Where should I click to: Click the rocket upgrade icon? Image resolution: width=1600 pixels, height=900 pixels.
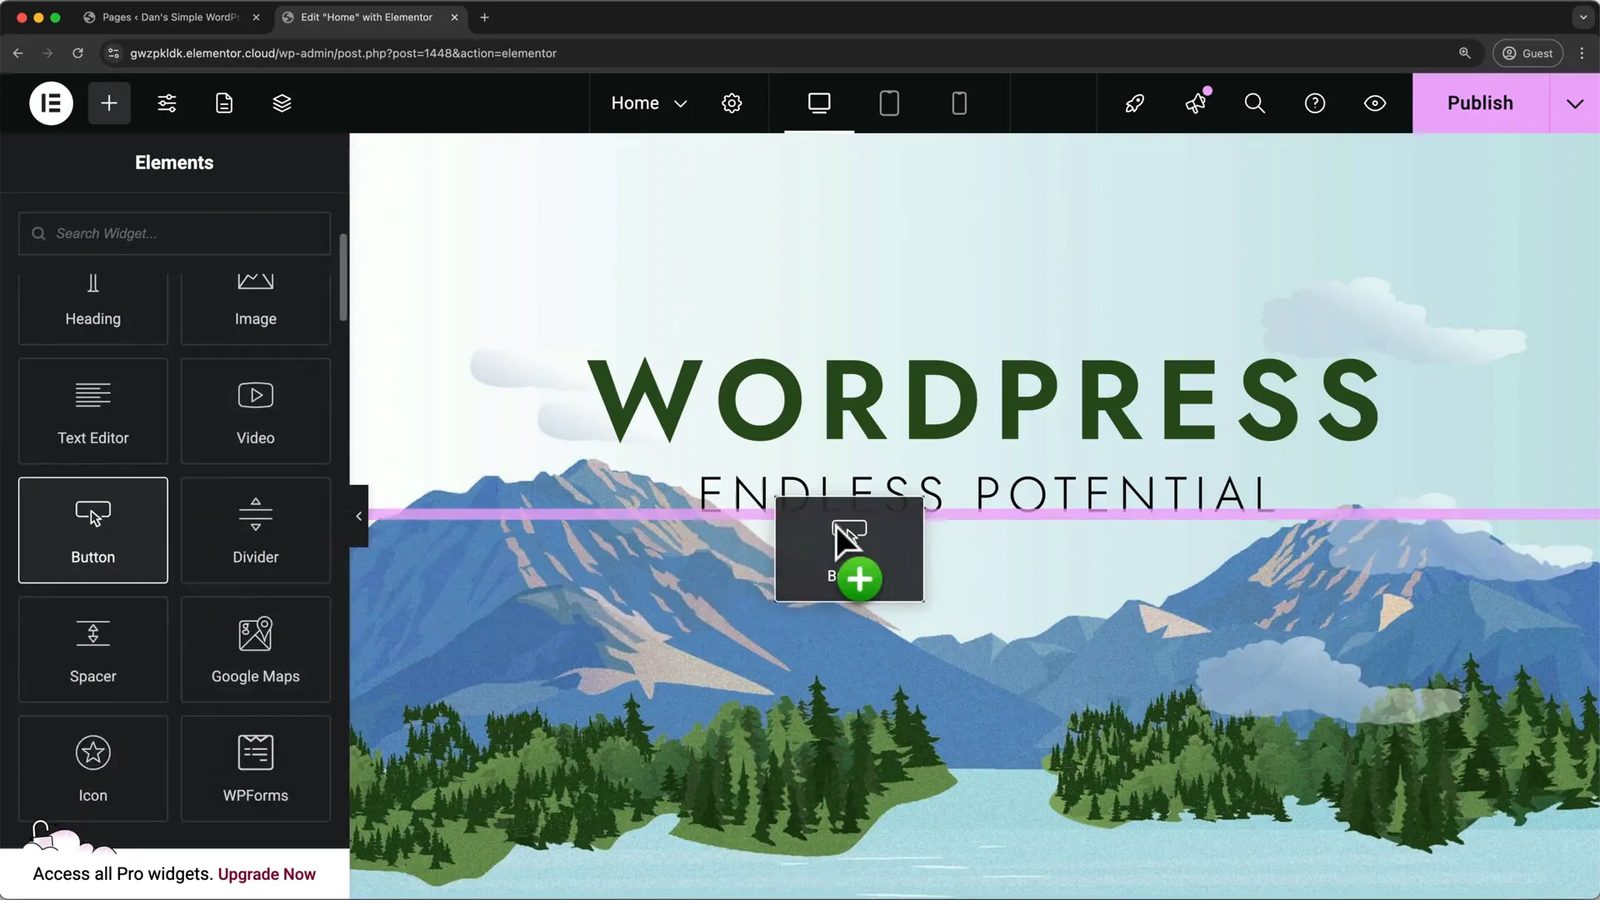pyautogui.click(x=1134, y=103)
